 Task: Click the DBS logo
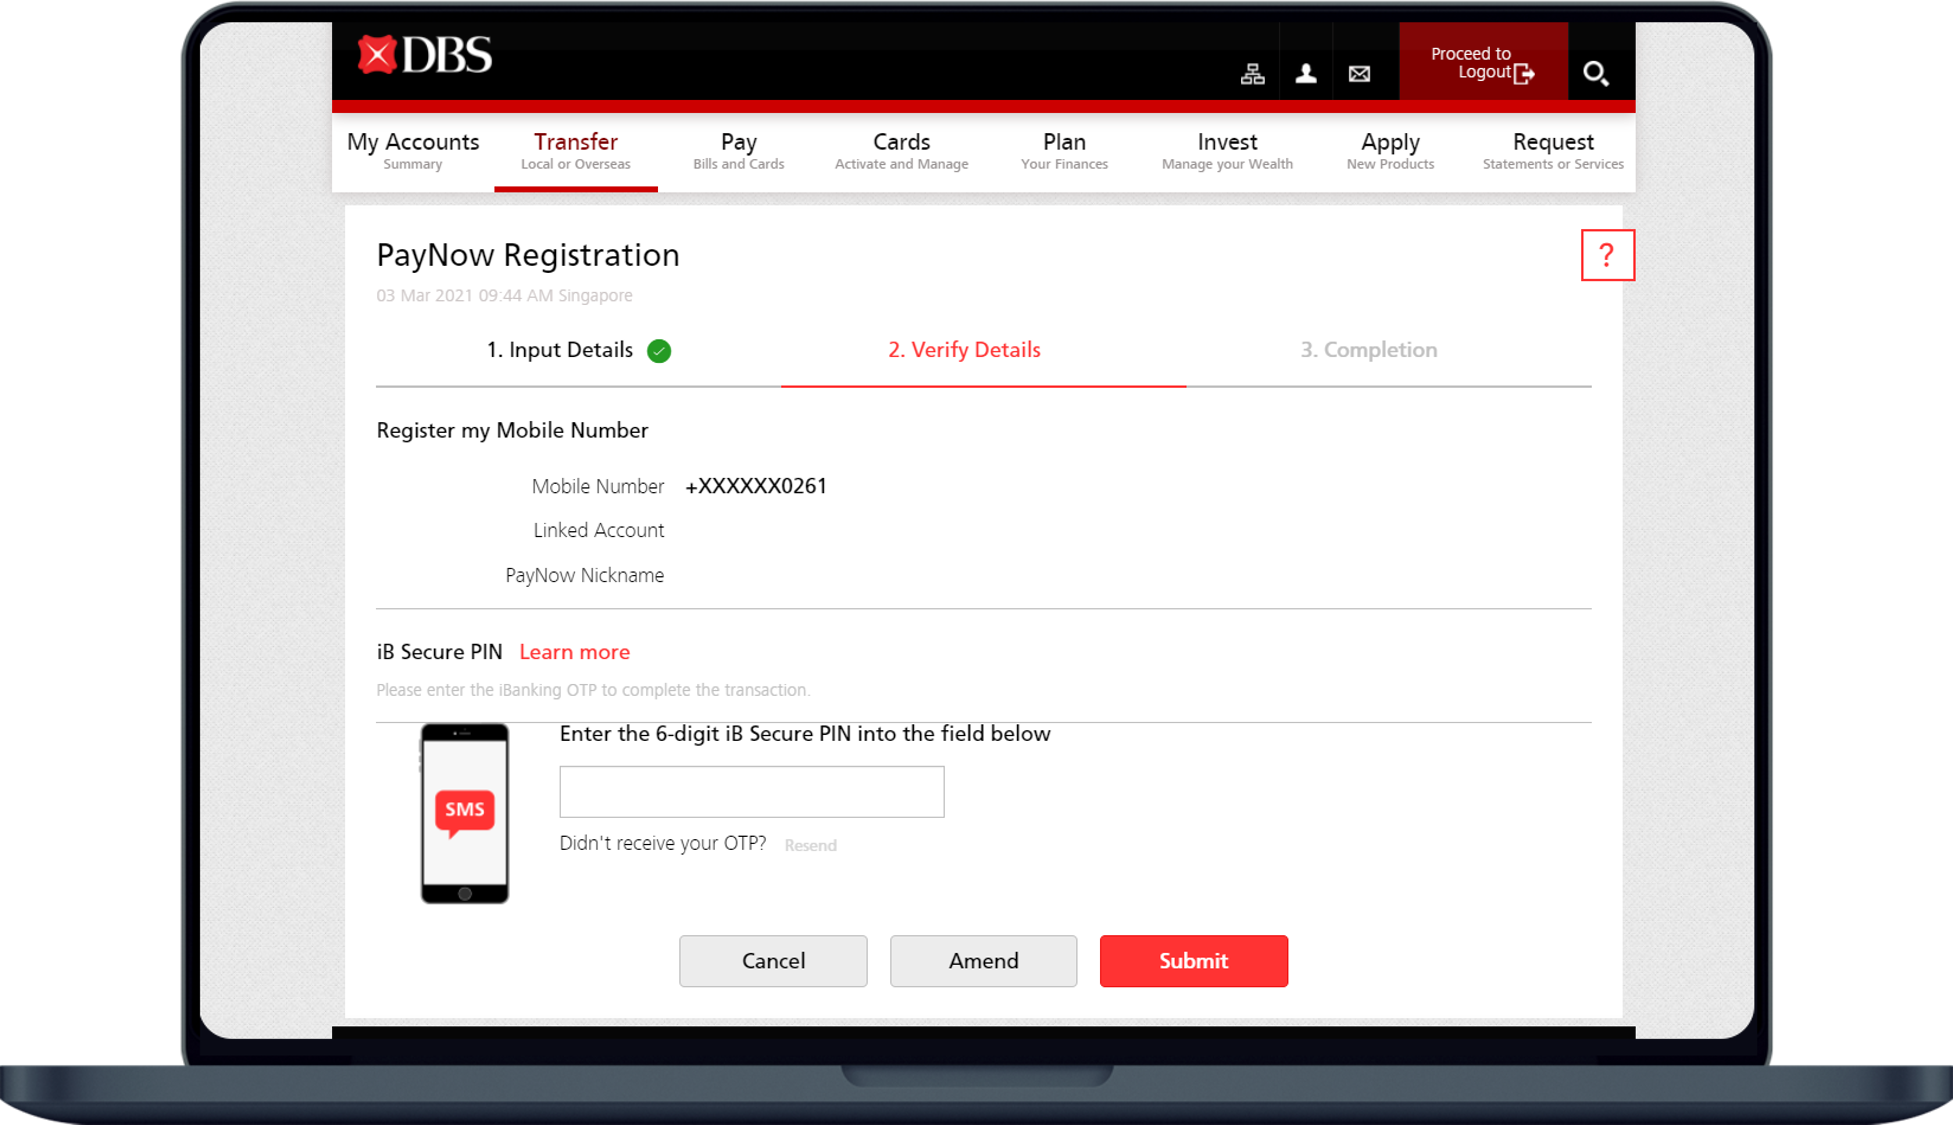(425, 55)
